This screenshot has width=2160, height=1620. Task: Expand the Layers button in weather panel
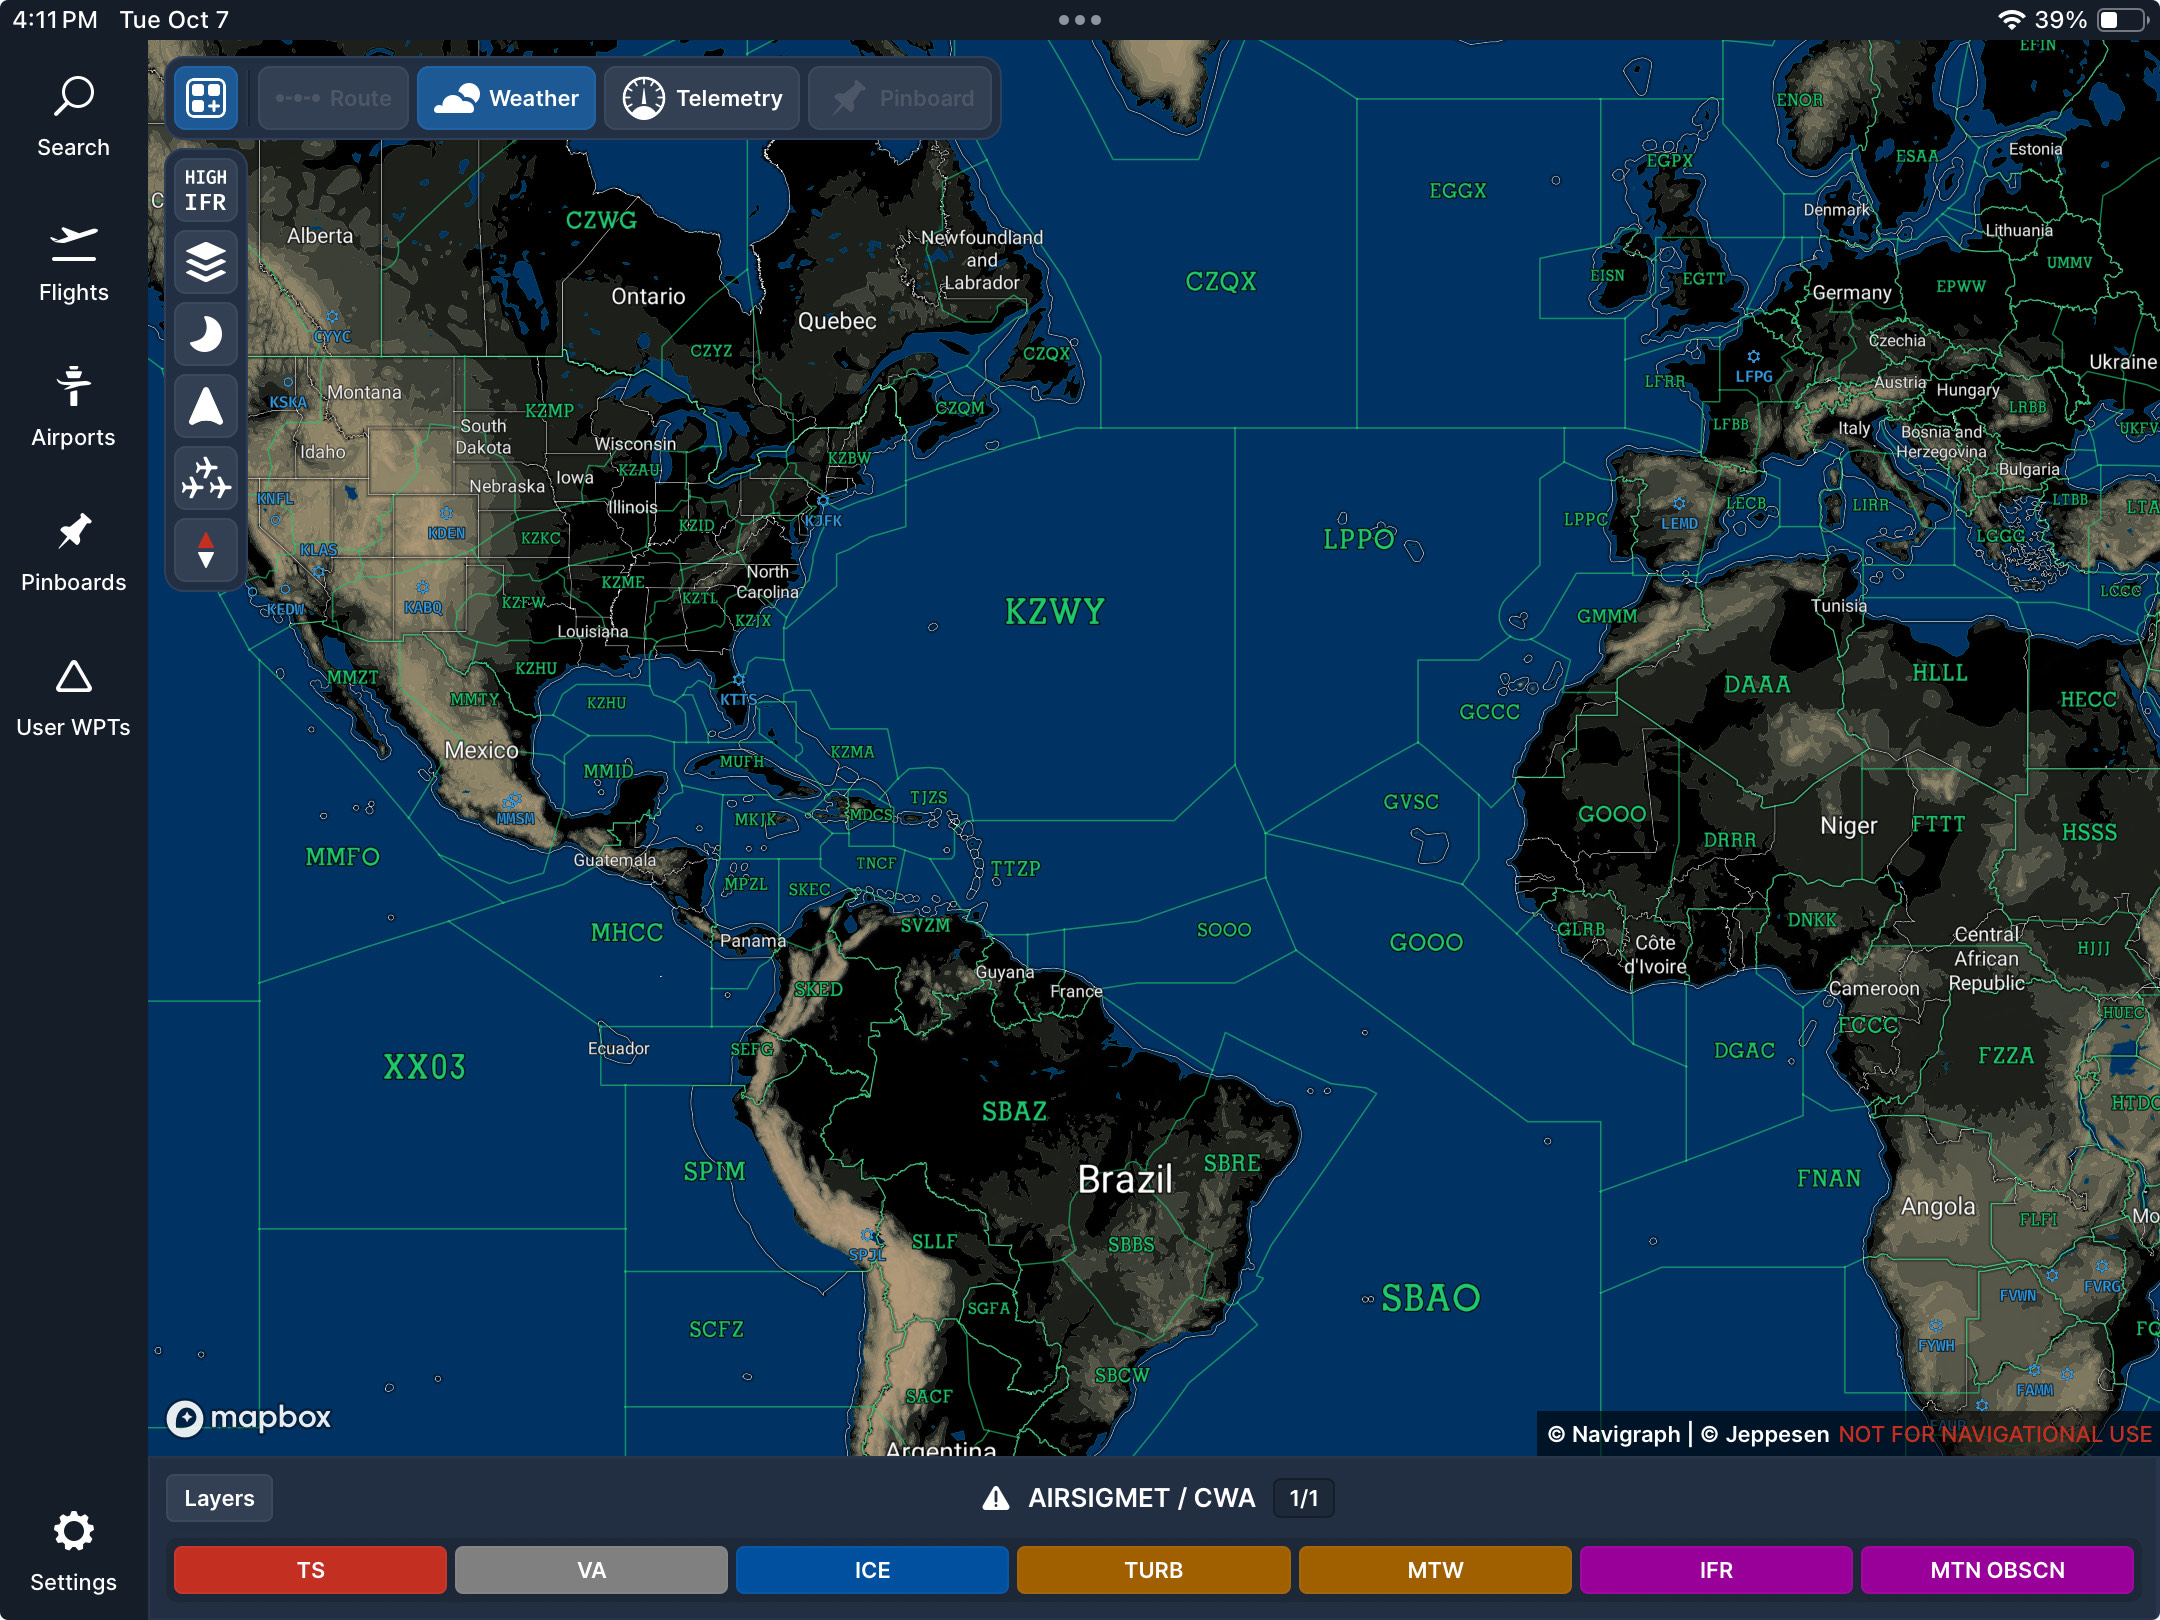(219, 1498)
